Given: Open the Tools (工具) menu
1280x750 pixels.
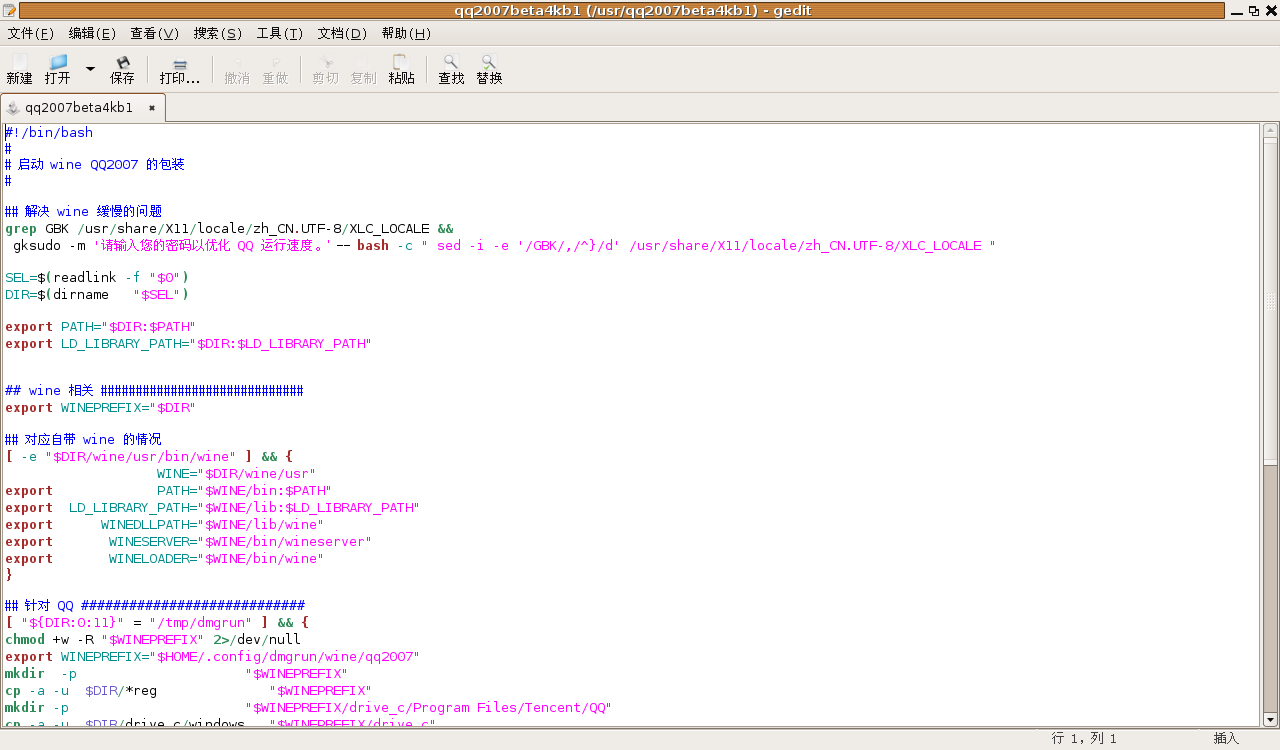Looking at the screenshot, I should pos(280,33).
